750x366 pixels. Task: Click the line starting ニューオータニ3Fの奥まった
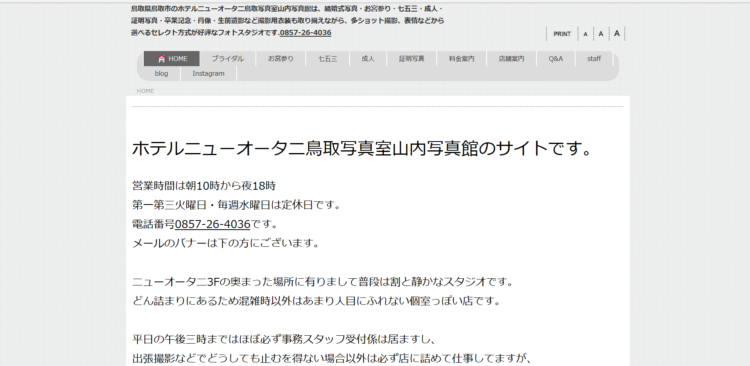323,282
